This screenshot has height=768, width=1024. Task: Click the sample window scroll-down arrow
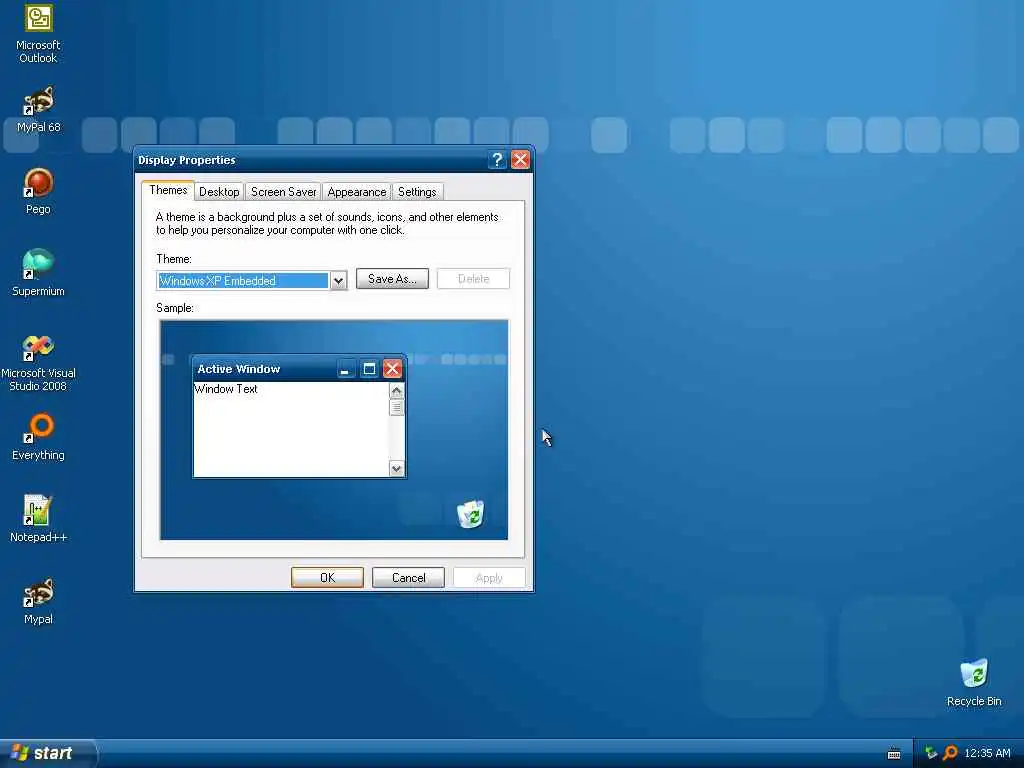396,468
